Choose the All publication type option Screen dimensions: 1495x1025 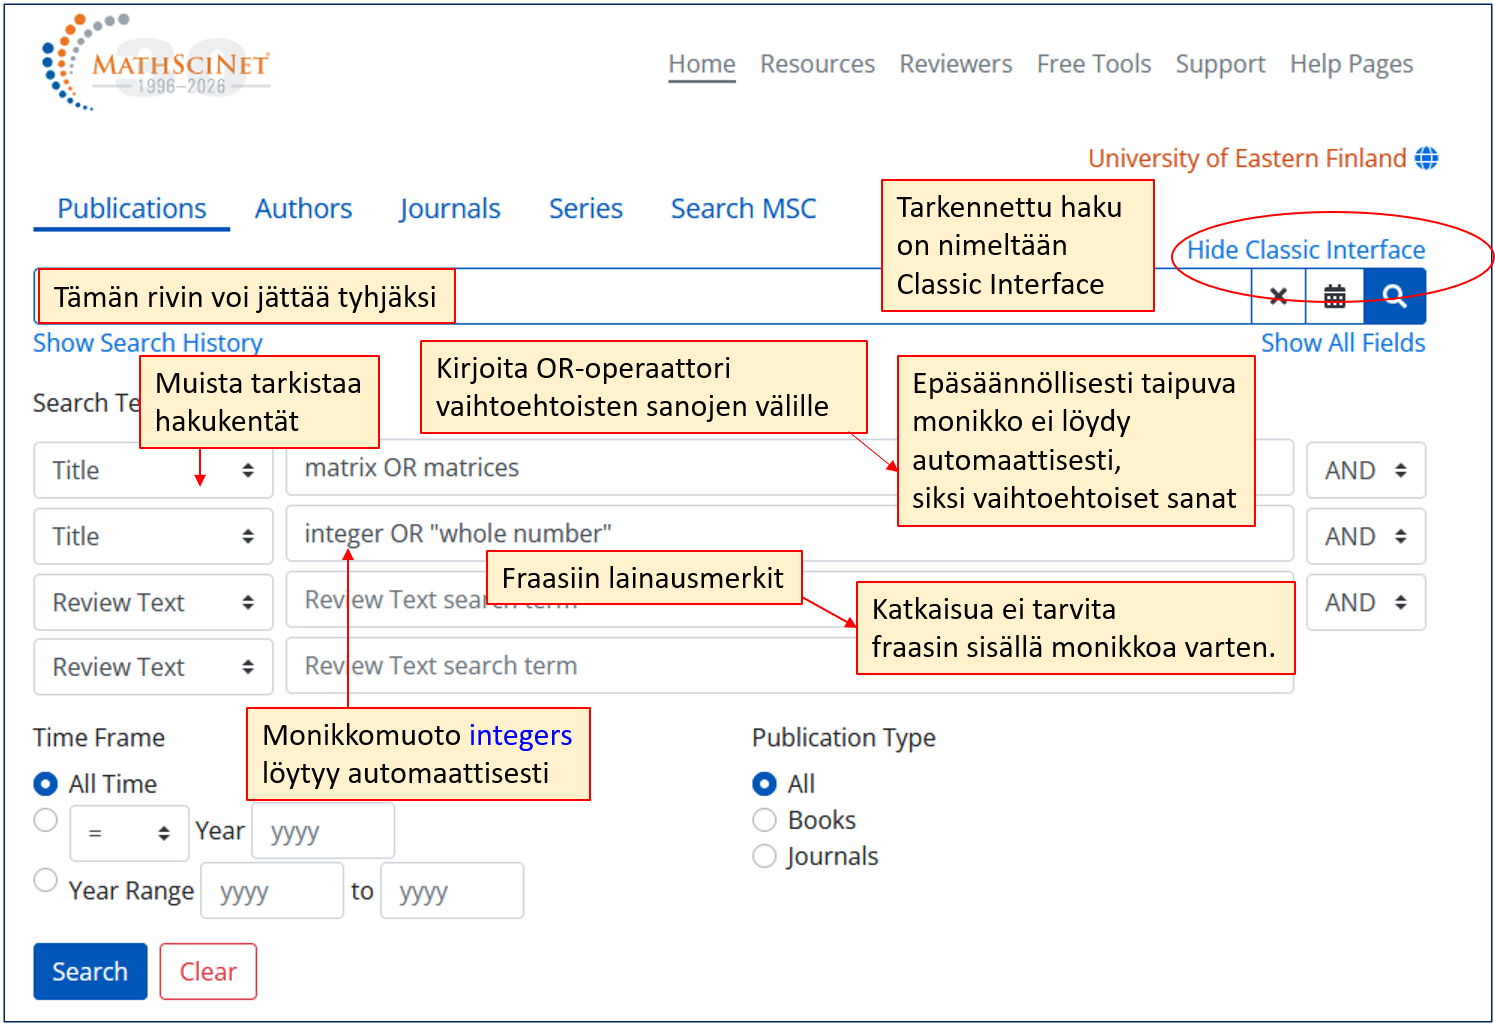pos(764,783)
